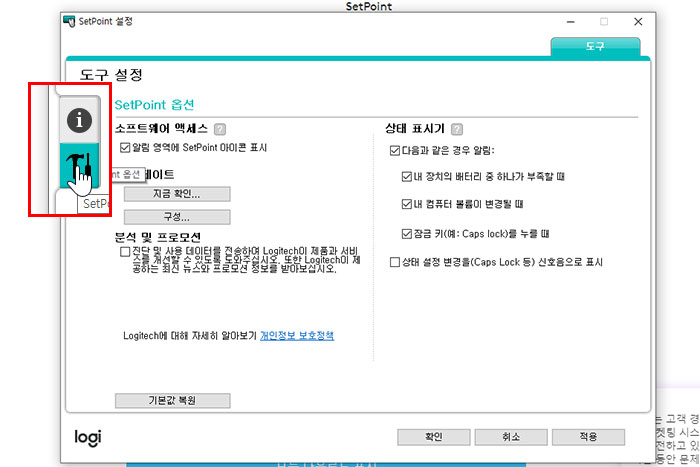Switch to the 도구 tab
This screenshot has width=700, height=467.
click(x=595, y=46)
